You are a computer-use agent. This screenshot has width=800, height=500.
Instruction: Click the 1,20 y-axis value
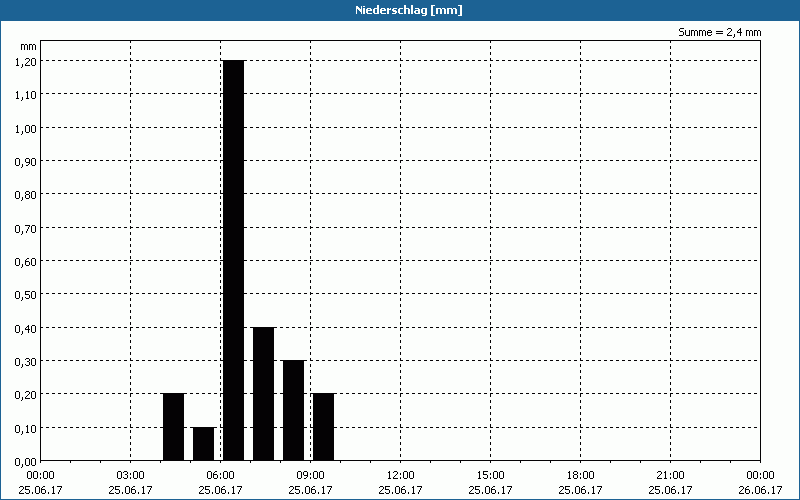(x=26, y=61)
